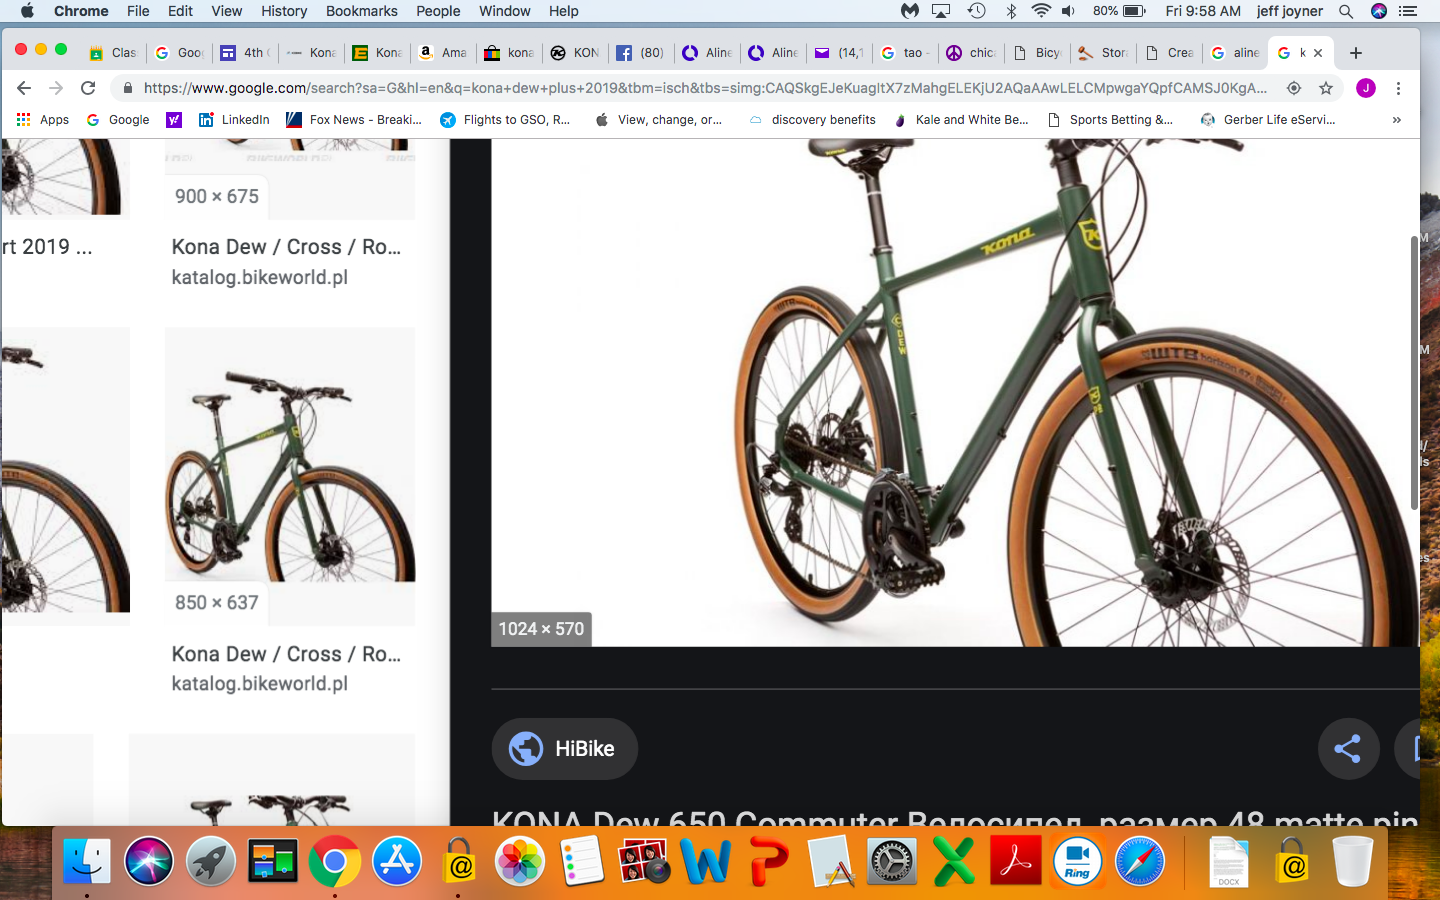This screenshot has width=1440, height=900.
Task: Open the LinkedIn bookmark
Action: pyautogui.click(x=234, y=120)
